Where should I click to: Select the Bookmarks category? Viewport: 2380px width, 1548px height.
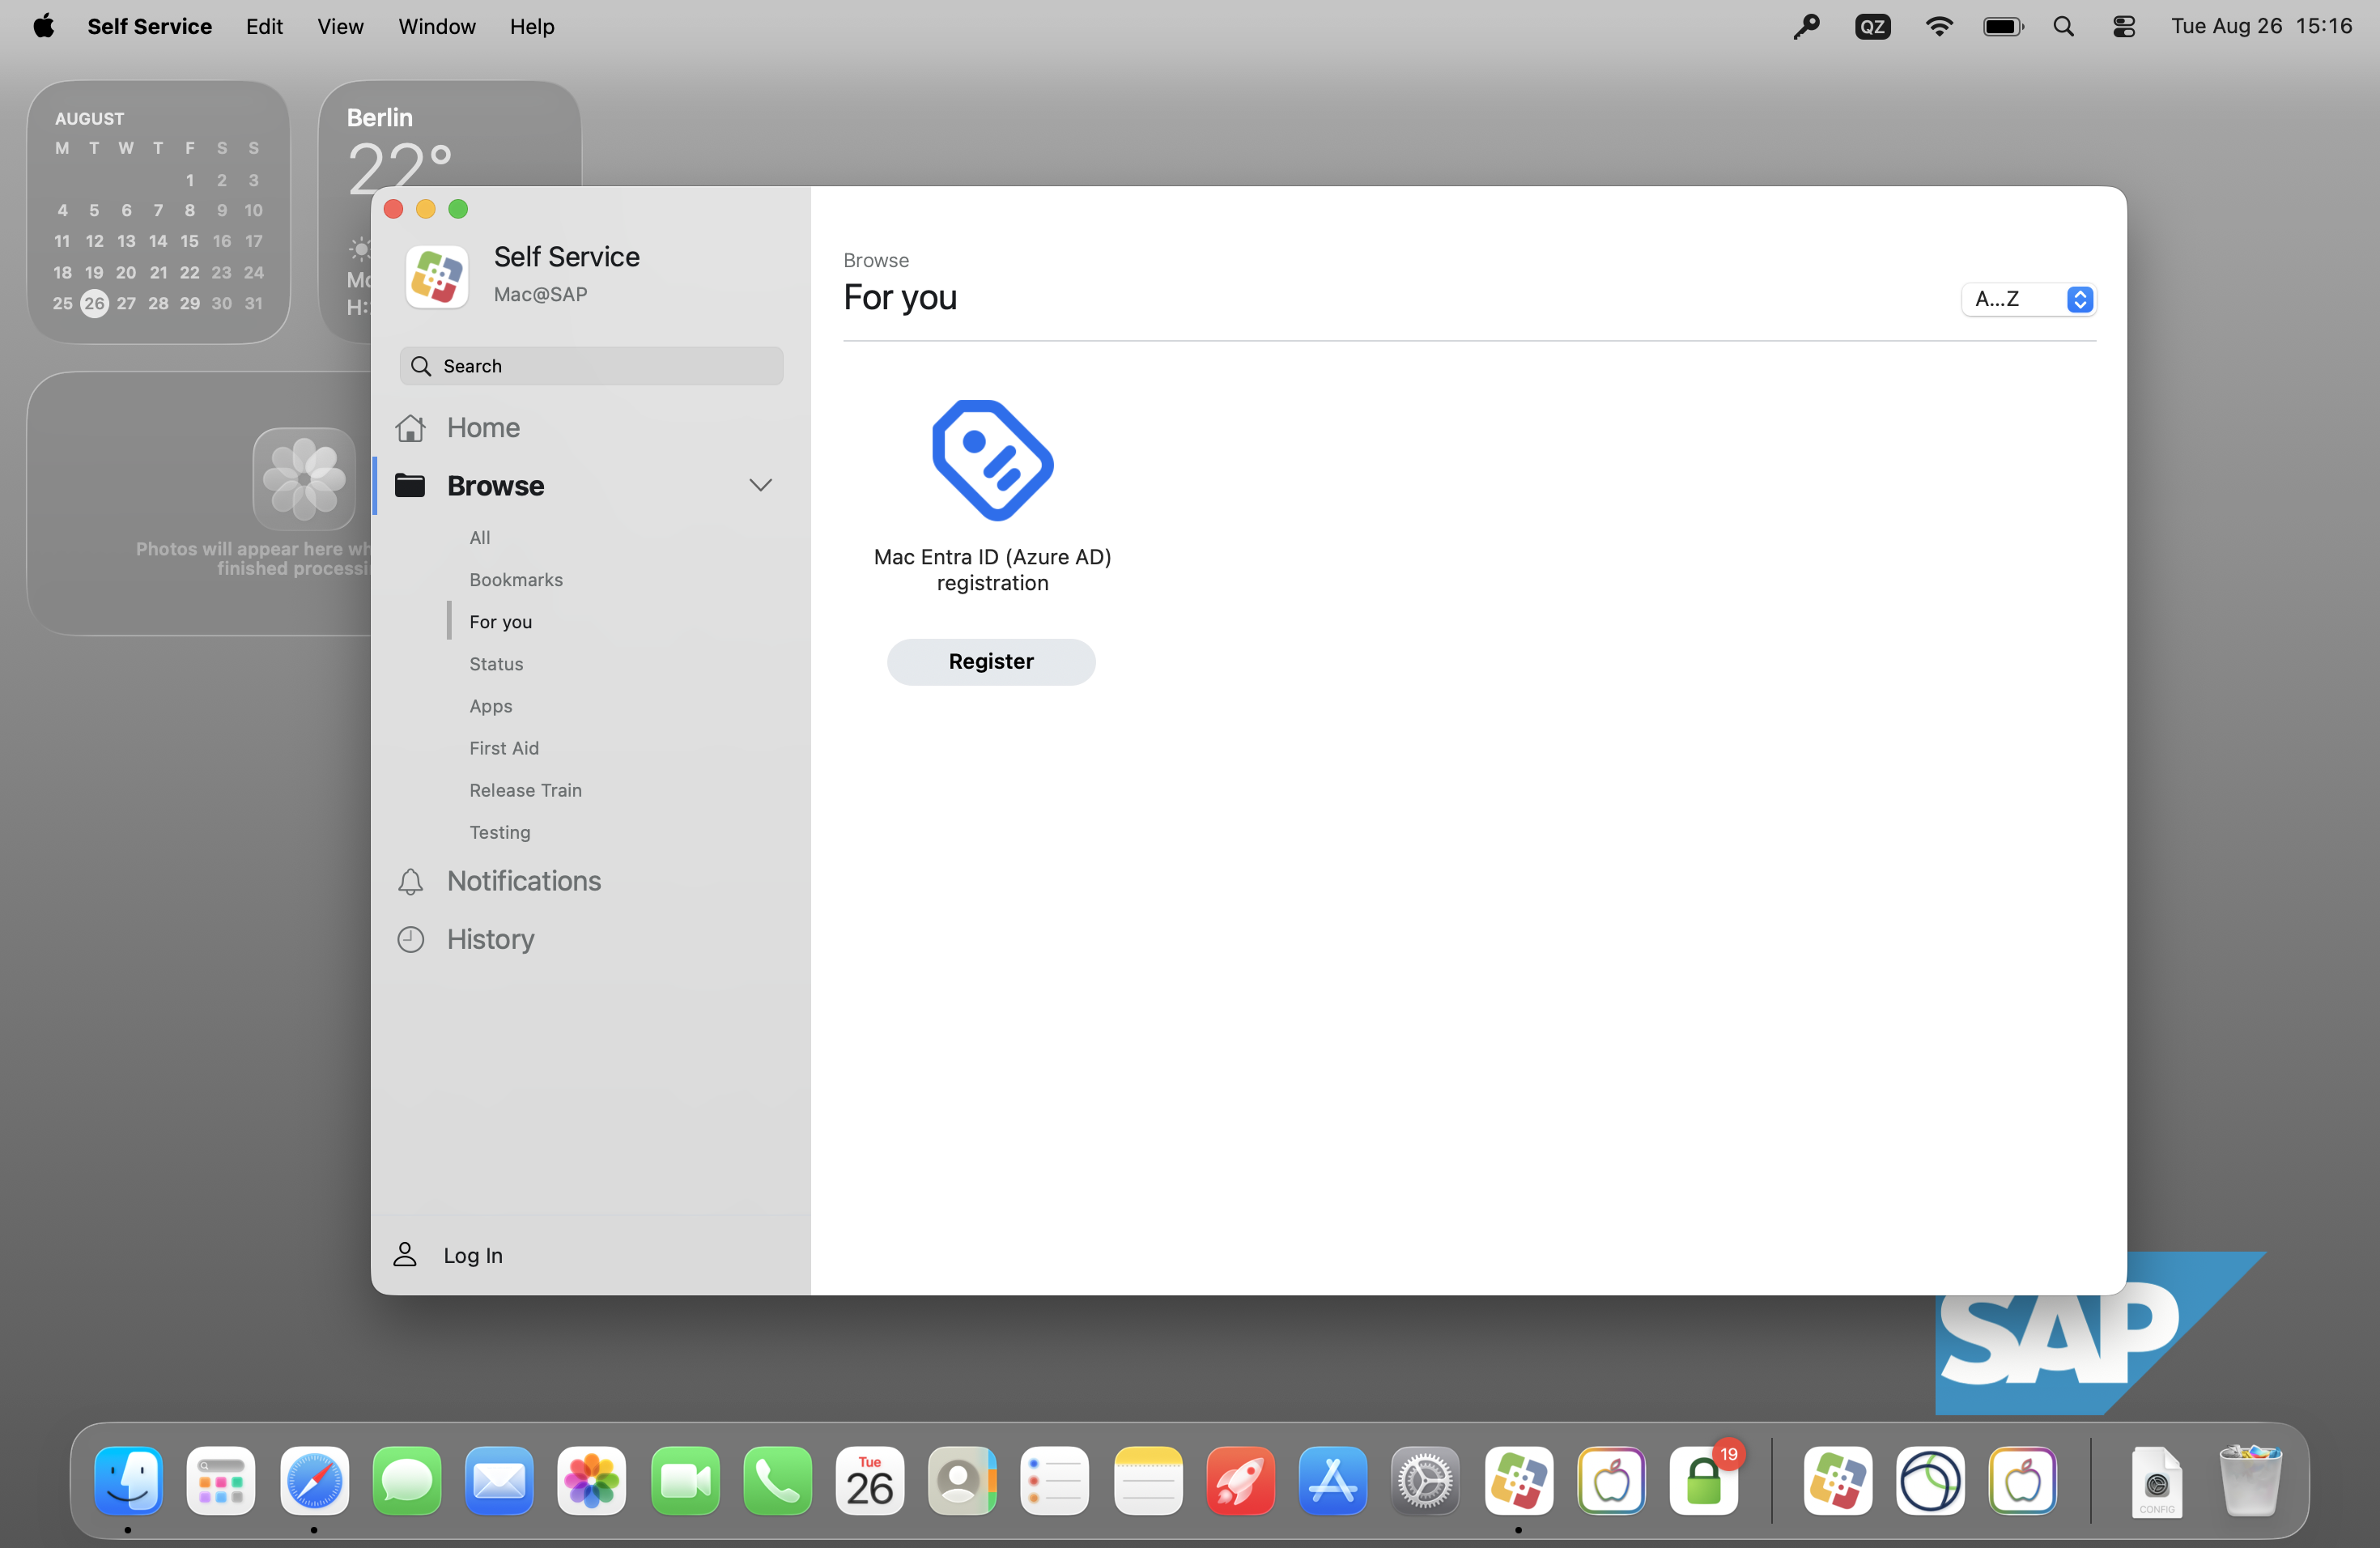[516, 580]
